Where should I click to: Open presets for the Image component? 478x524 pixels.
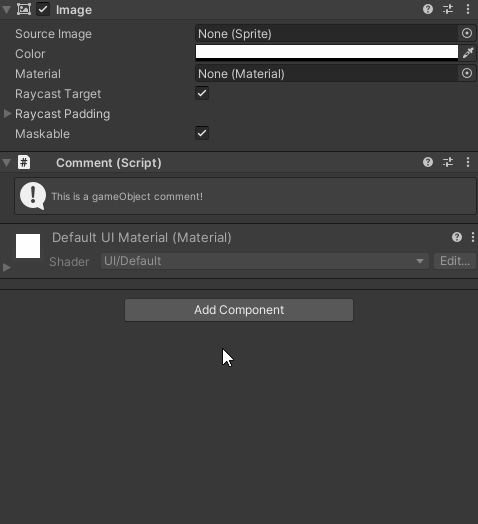click(x=448, y=9)
